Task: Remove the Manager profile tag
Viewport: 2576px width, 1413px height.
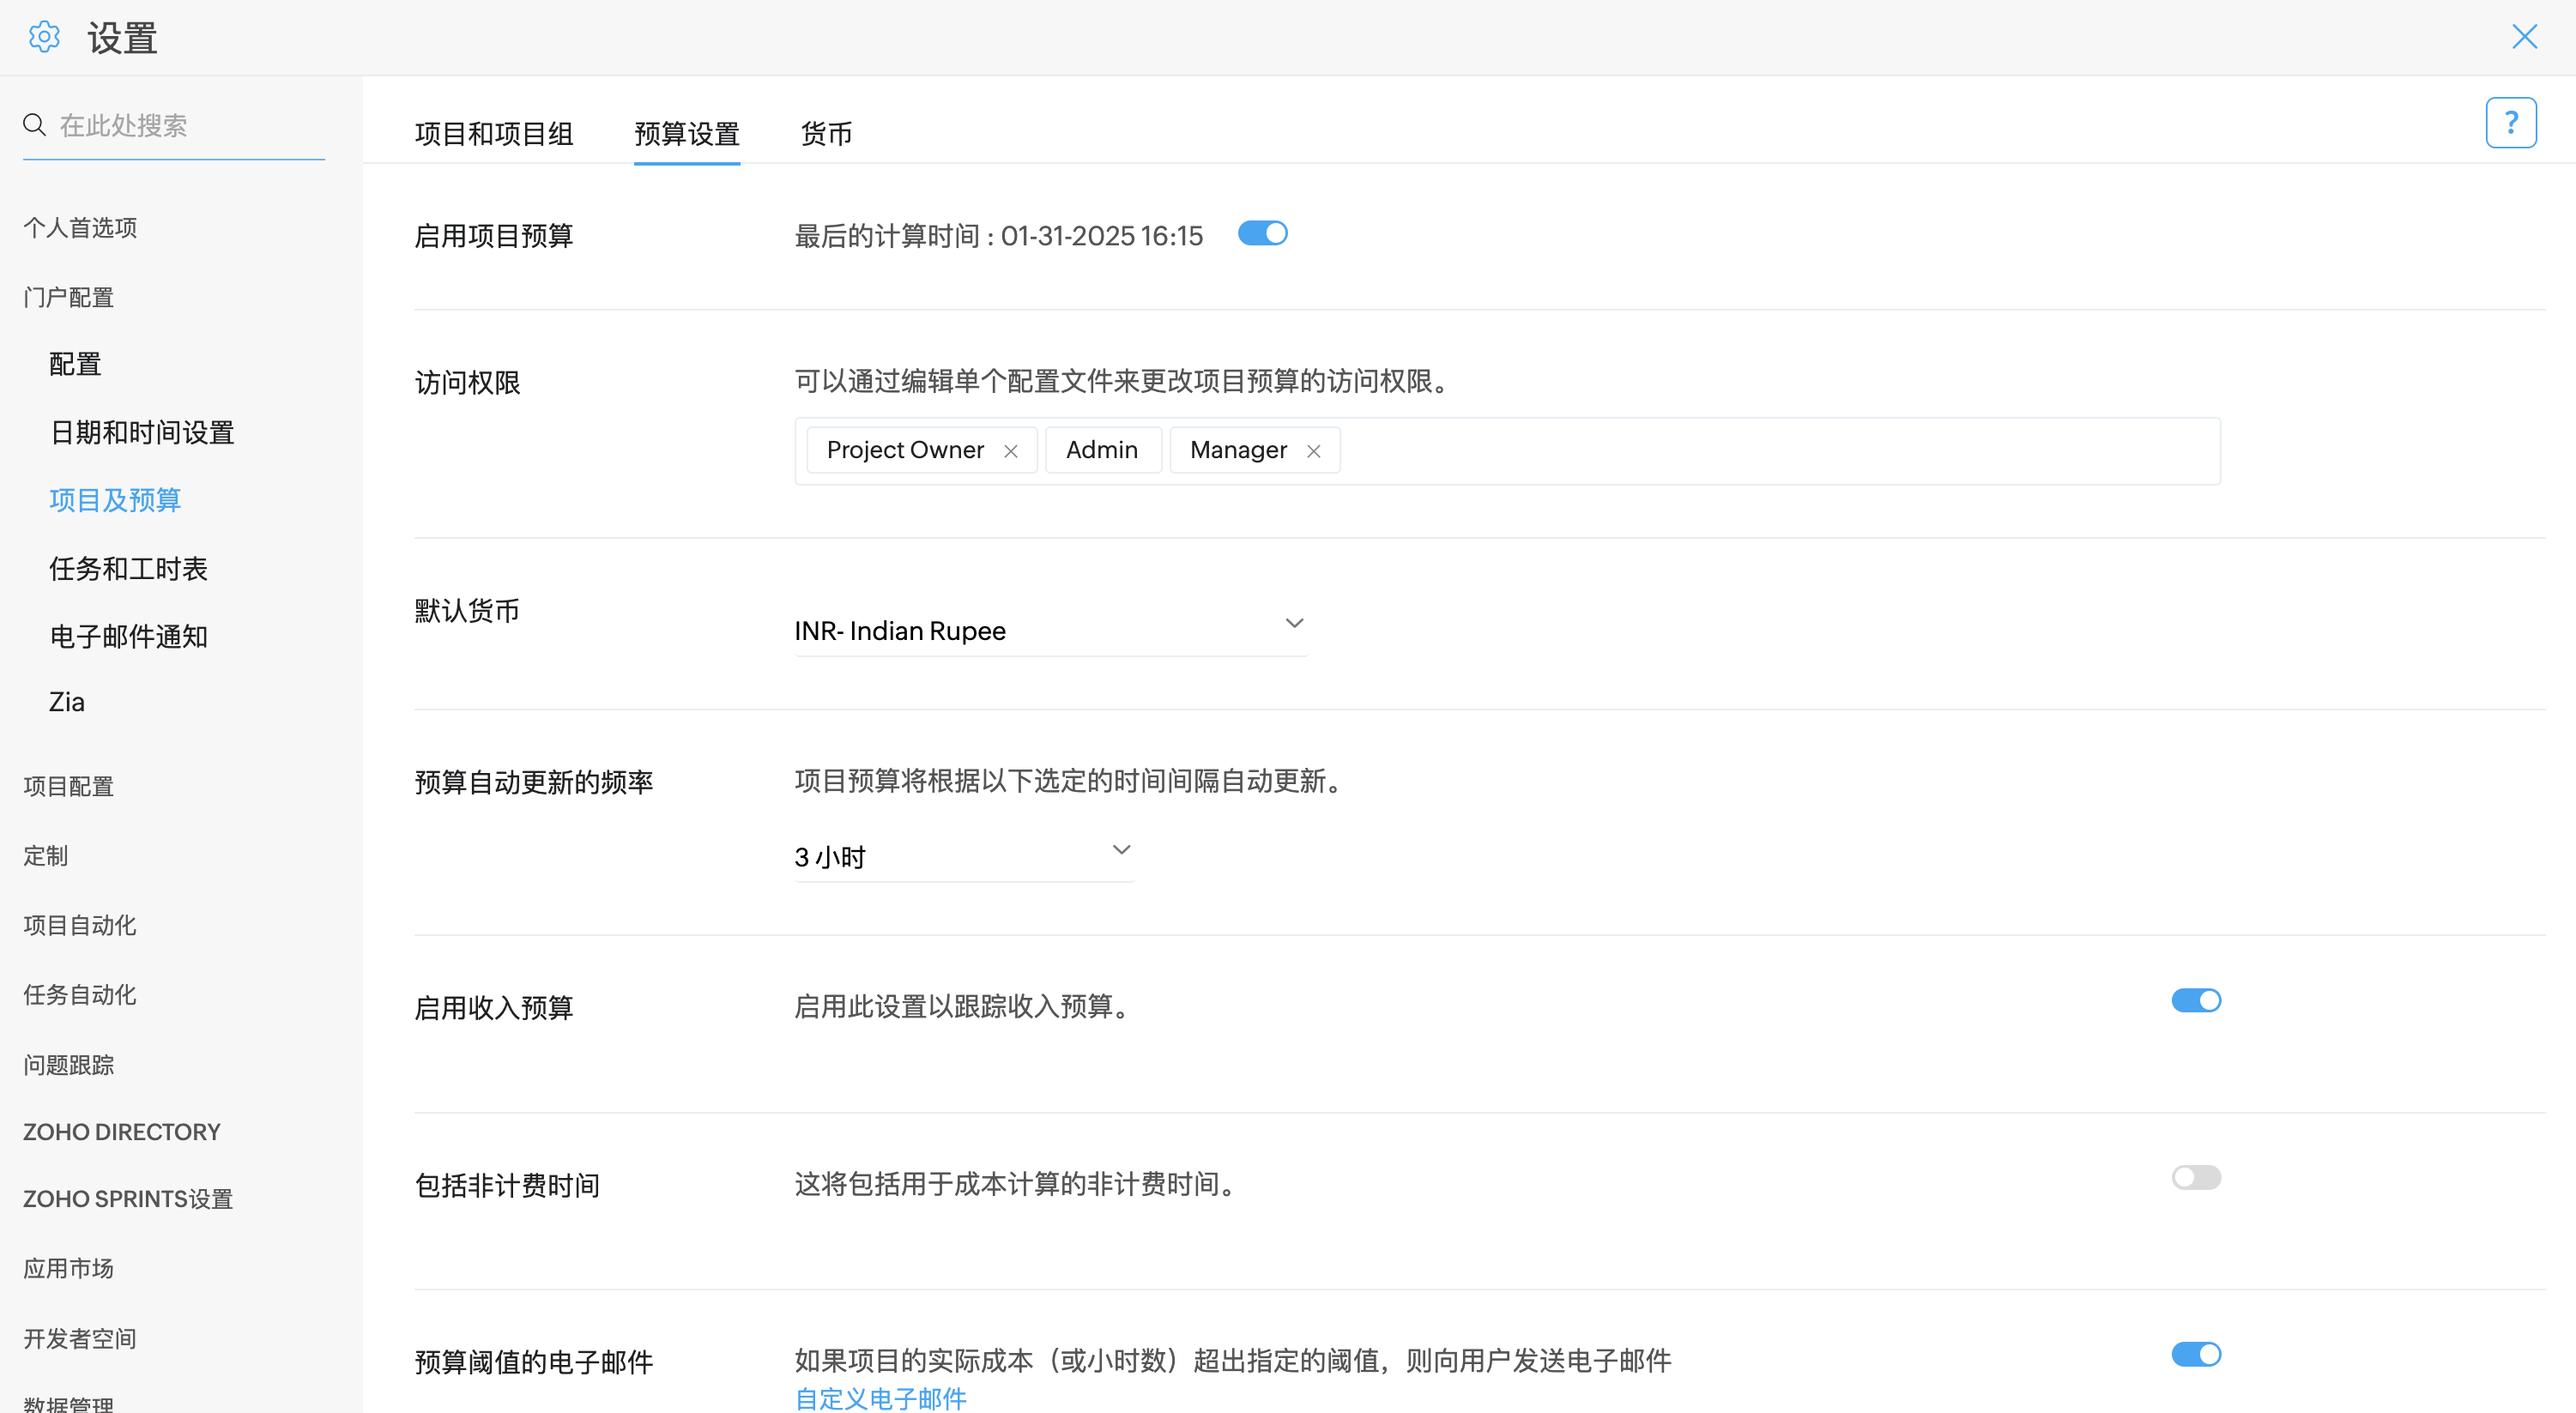Action: (x=1313, y=451)
